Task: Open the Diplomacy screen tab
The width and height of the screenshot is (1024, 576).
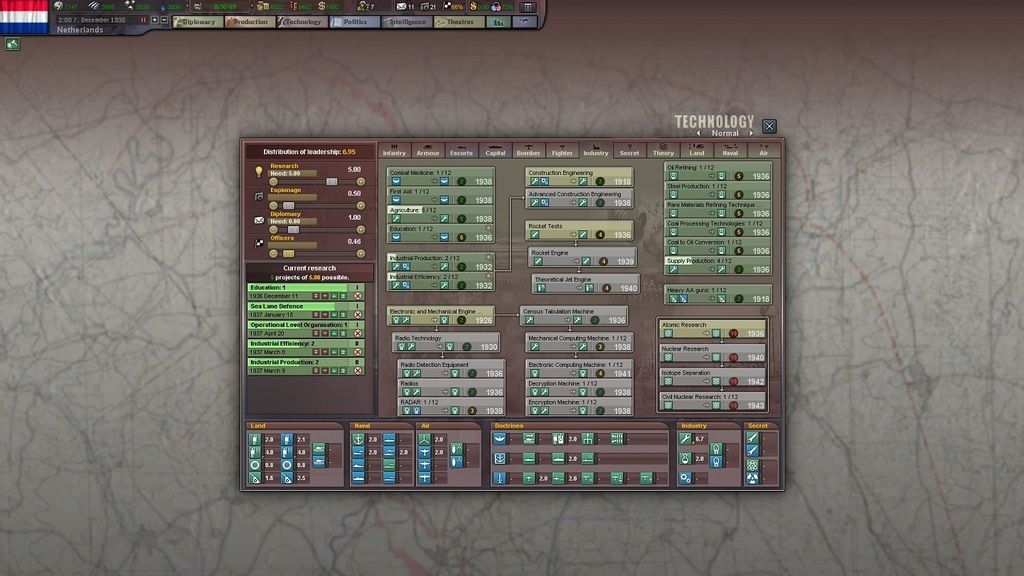Action: pos(197,22)
